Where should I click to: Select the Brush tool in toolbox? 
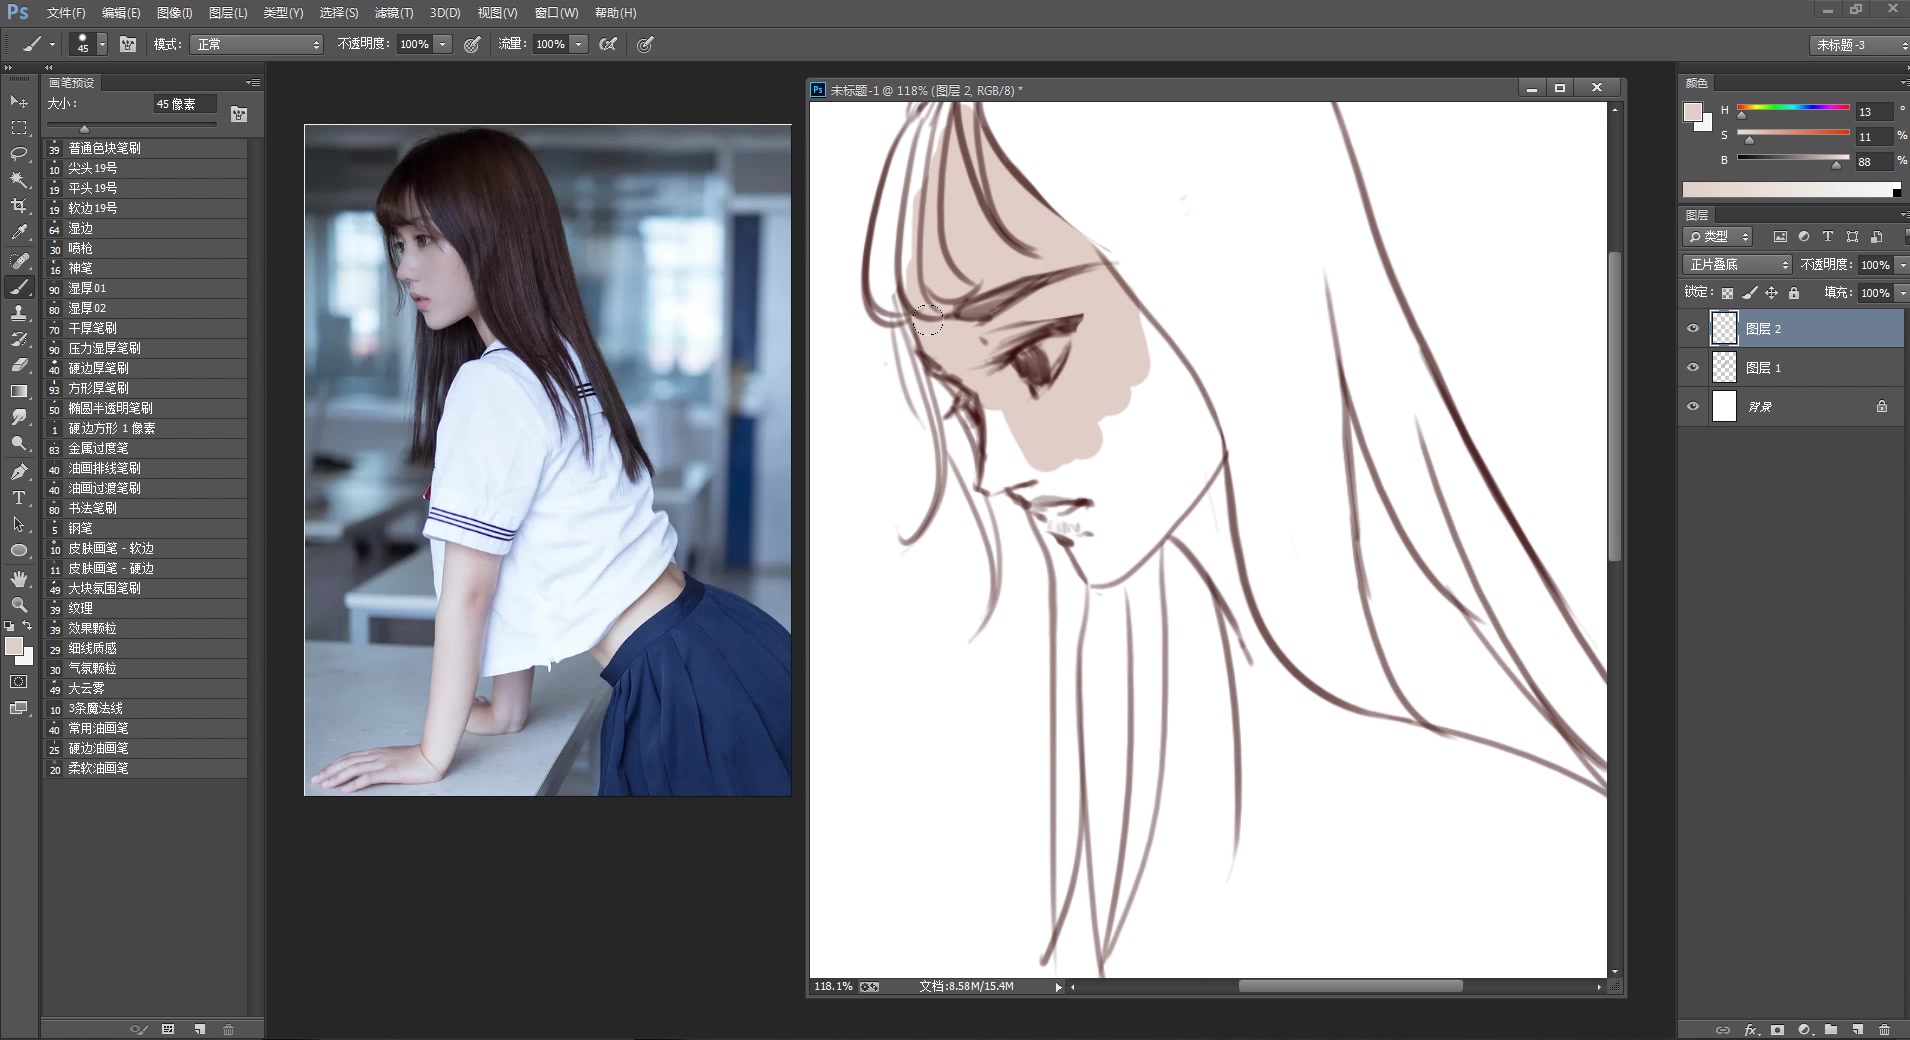pos(18,287)
